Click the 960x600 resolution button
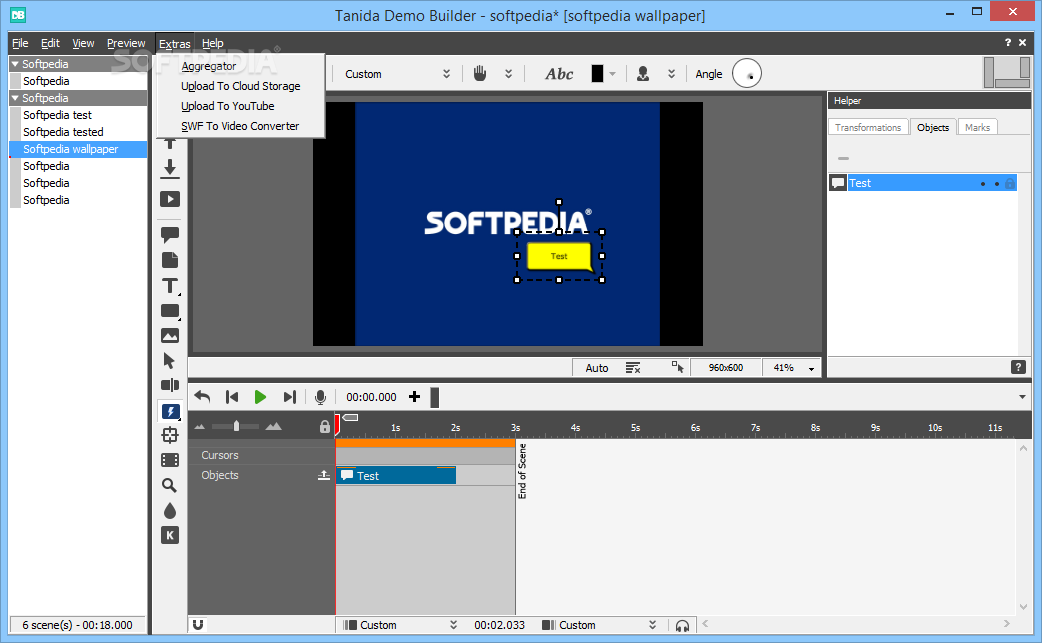Screen dimensions: 1042x643 [726, 367]
